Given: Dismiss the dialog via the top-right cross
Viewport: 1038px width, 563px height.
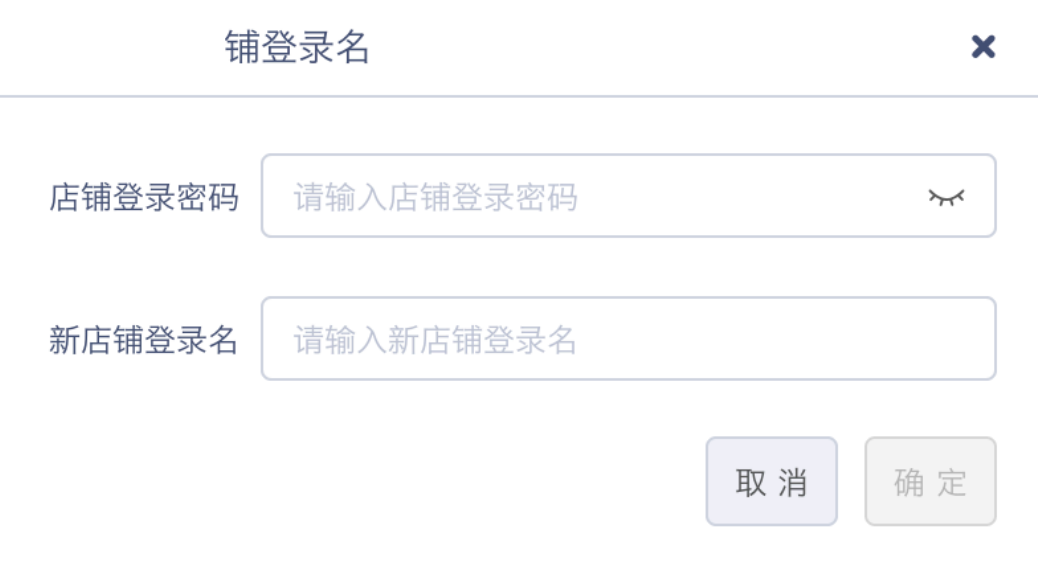Looking at the screenshot, I should (x=983, y=47).
